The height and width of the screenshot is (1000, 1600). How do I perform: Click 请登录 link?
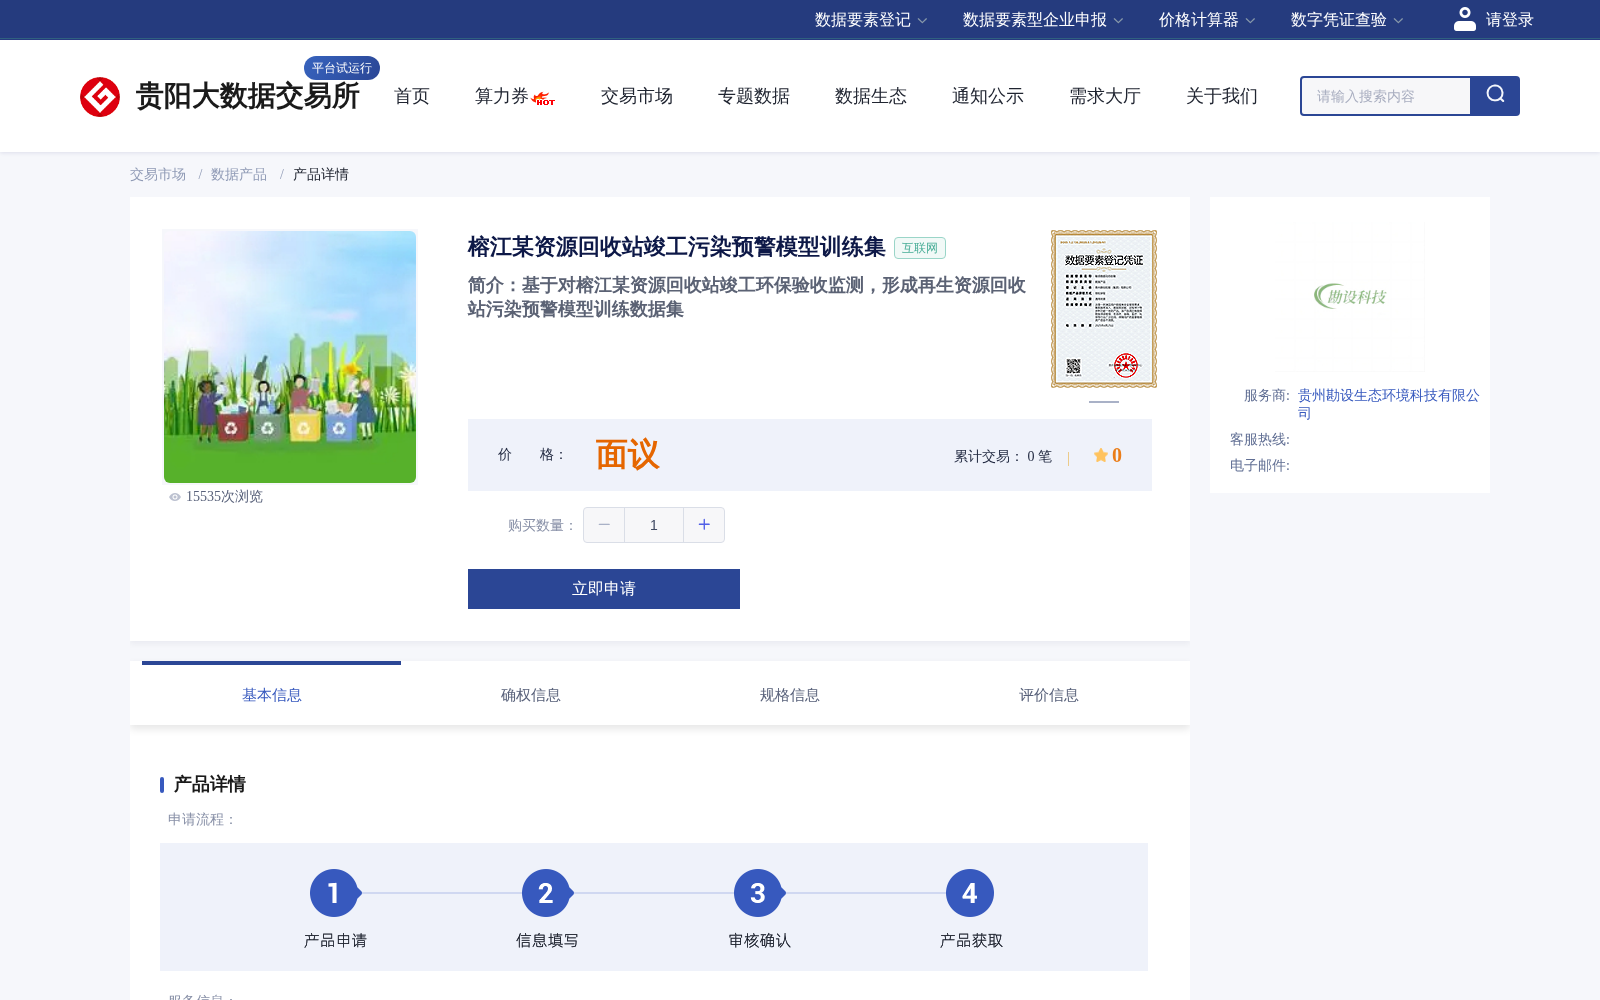[1509, 20]
